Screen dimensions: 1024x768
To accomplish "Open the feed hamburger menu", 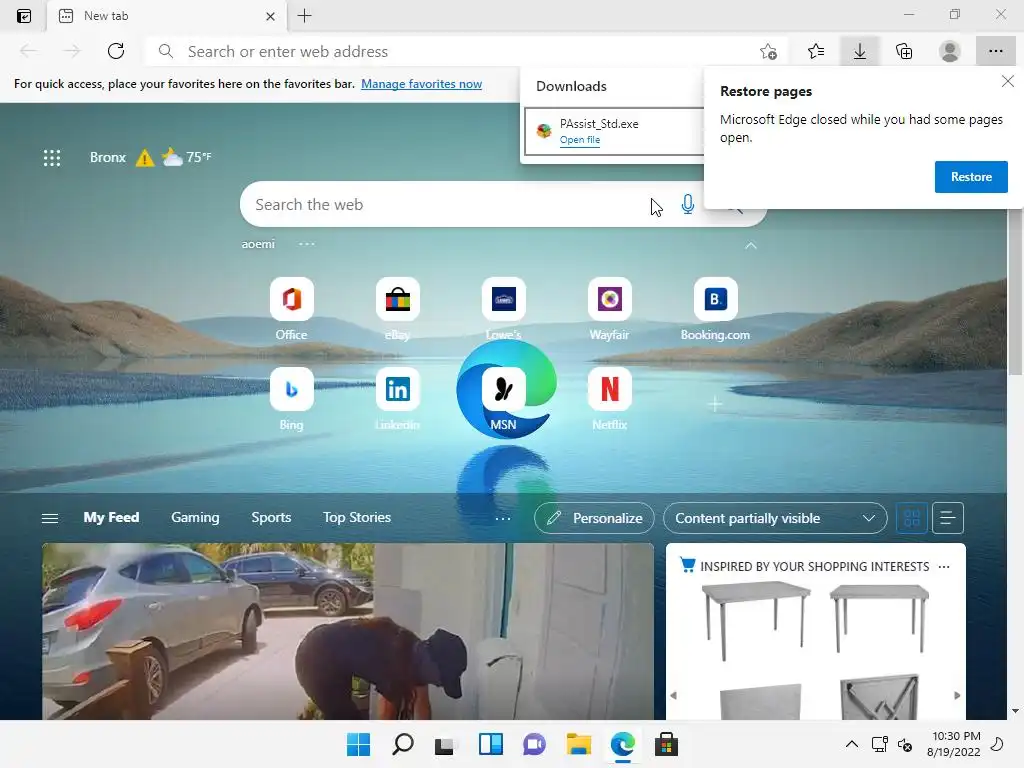I will tap(50, 519).
